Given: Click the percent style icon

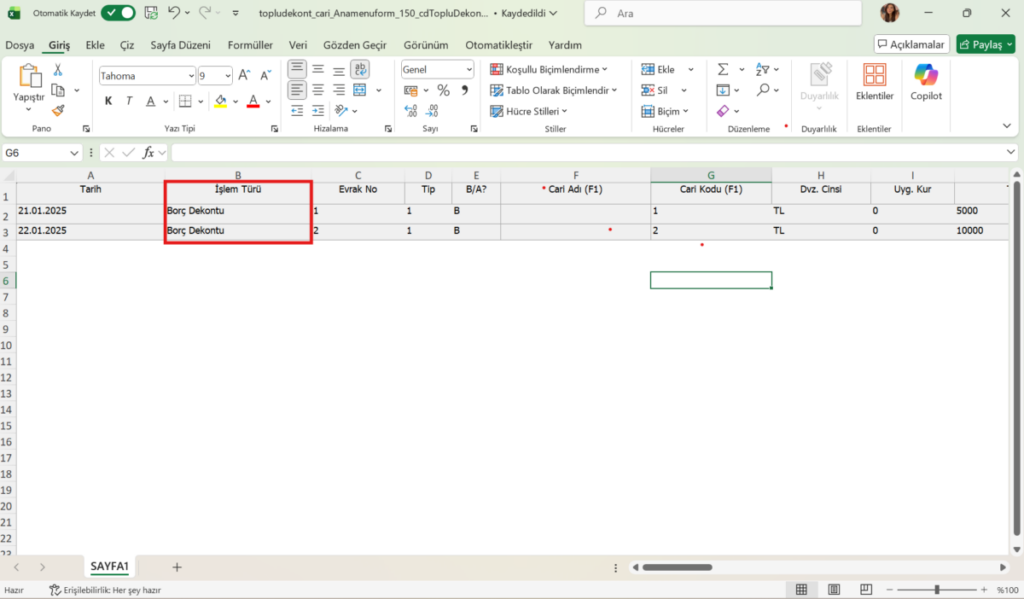Looking at the screenshot, I should coord(443,91).
